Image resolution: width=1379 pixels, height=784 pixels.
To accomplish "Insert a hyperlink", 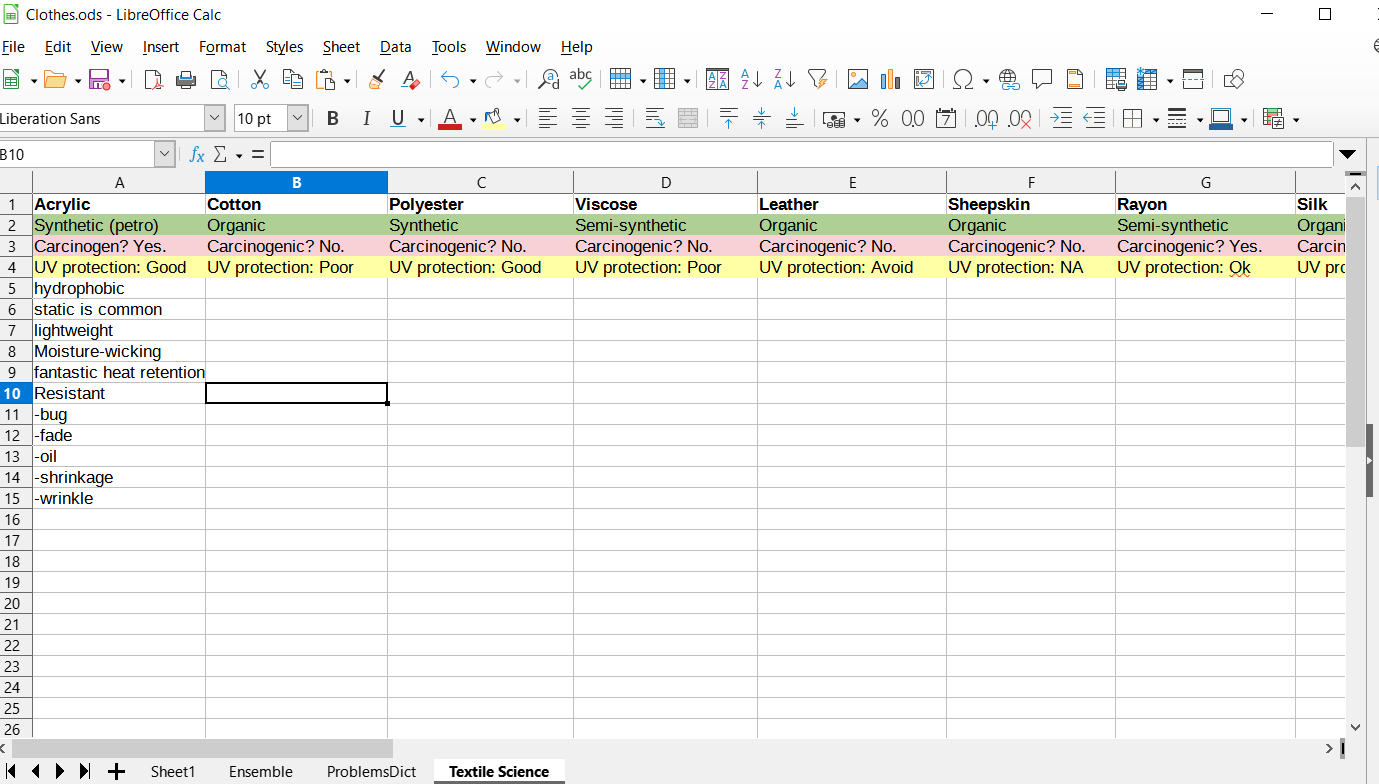I will click(1008, 80).
